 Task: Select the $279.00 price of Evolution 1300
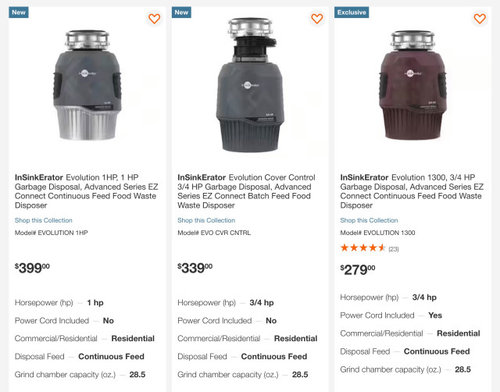358,269
